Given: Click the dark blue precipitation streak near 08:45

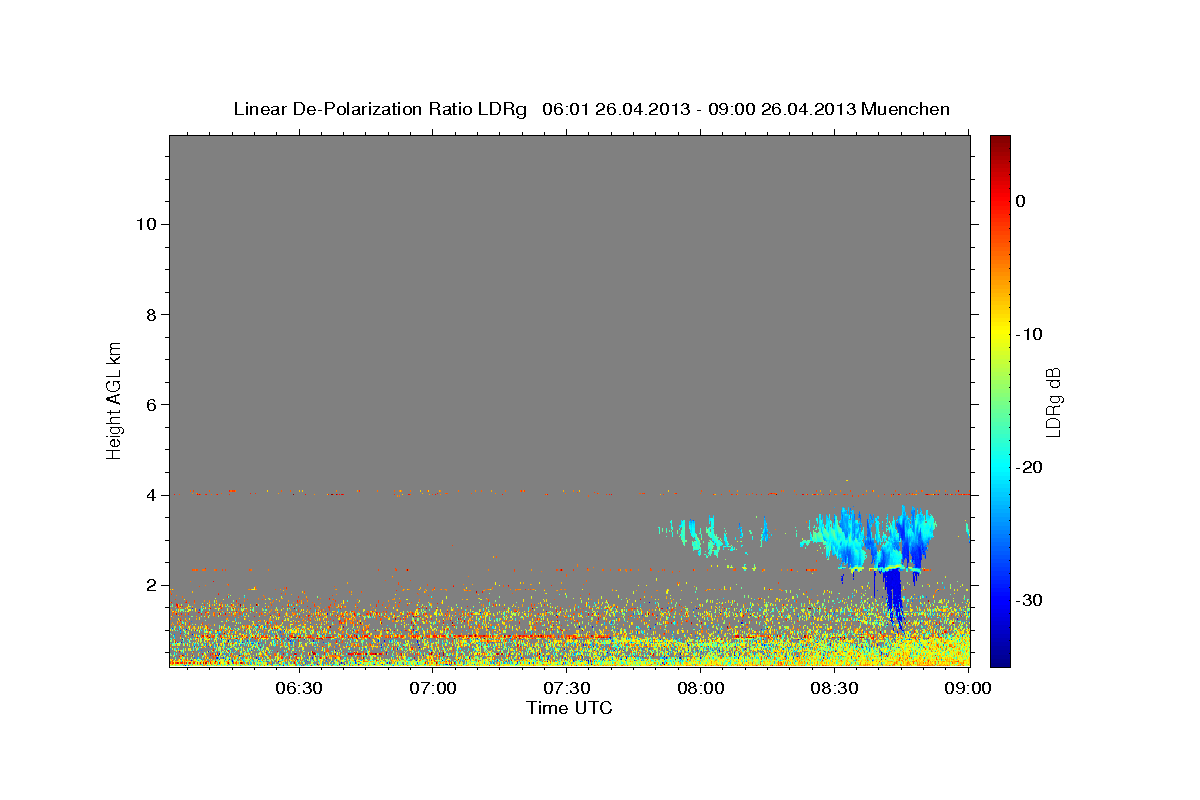Looking at the screenshot, I should click(x=894, y=598).
